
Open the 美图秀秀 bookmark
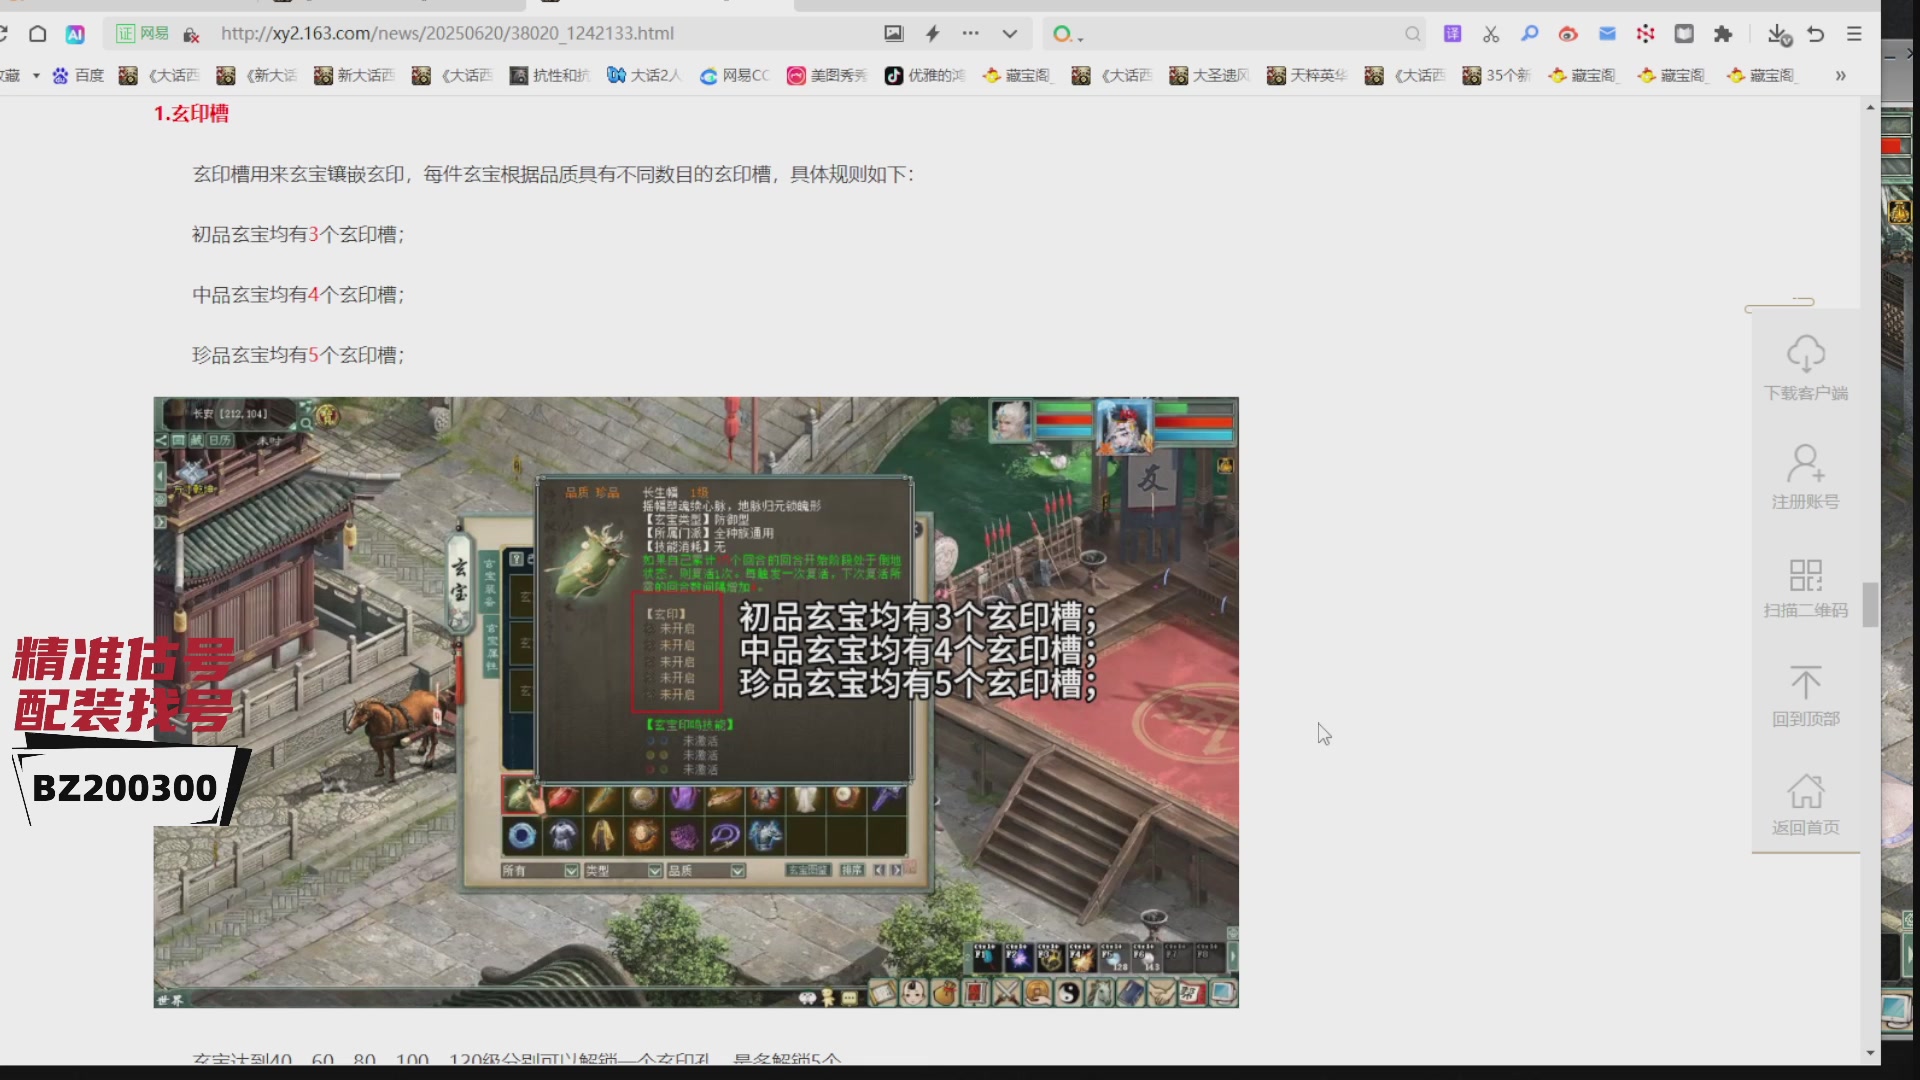(x=827, y=75)
